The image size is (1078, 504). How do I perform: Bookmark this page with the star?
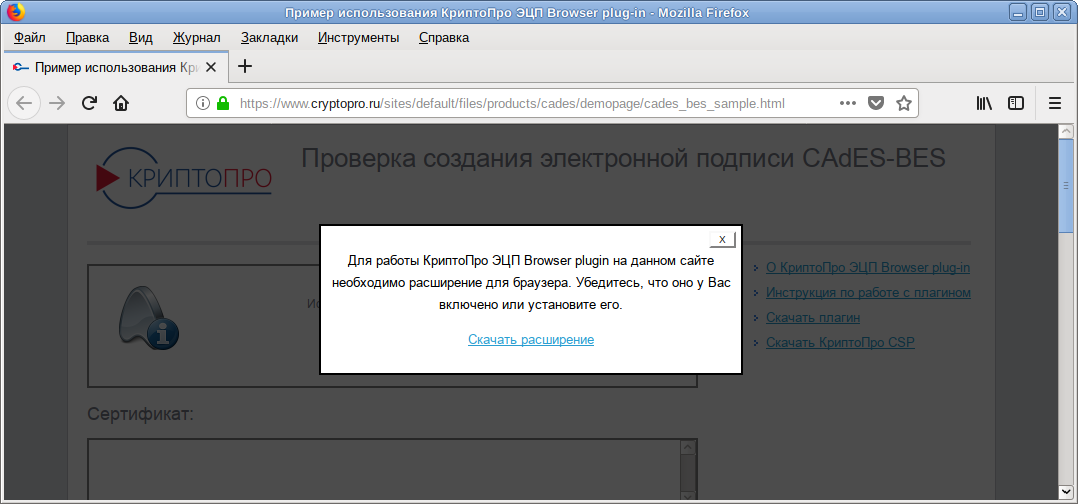[x=903, y=103]
